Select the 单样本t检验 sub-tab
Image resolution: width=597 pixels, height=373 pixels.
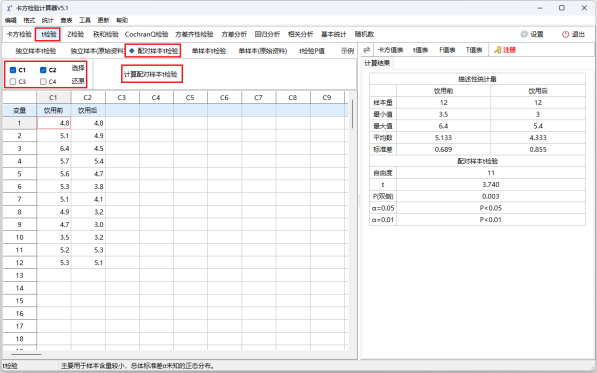coord(209,51)
